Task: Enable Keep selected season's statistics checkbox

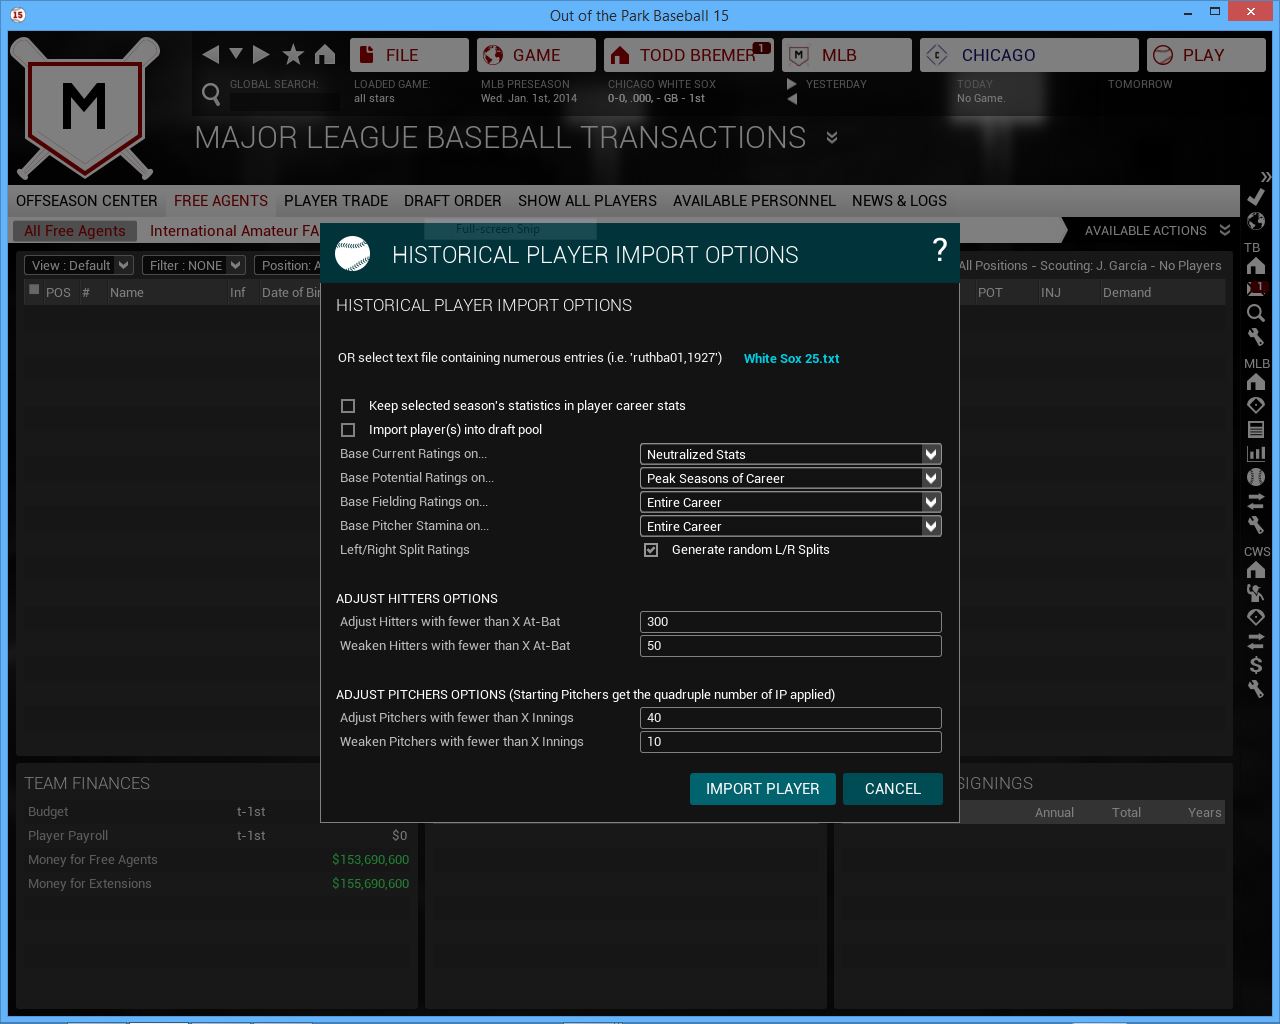Action: tap(348, 406)
